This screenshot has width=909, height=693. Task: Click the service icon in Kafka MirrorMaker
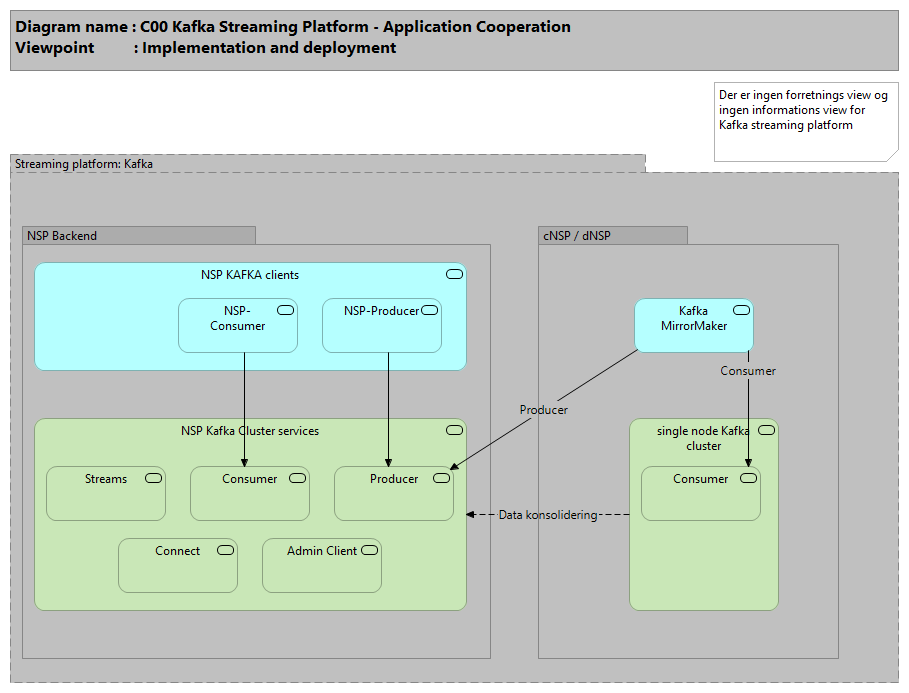click(741, 311)
